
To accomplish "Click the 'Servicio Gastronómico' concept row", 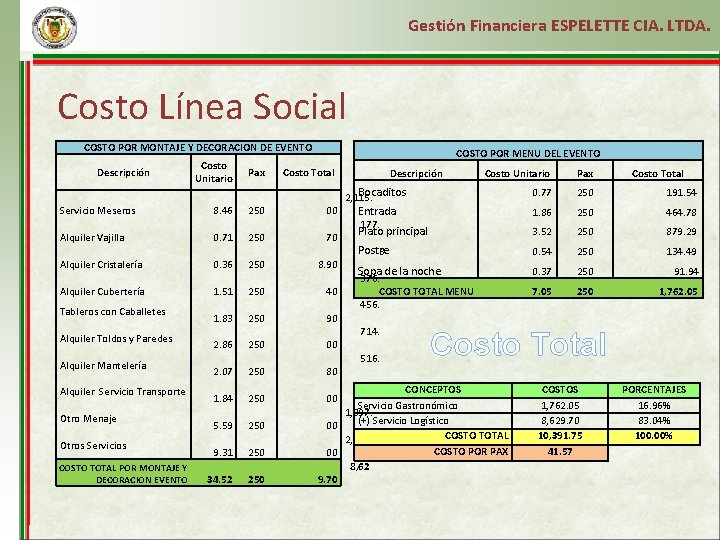I will [x=407, y=406].
